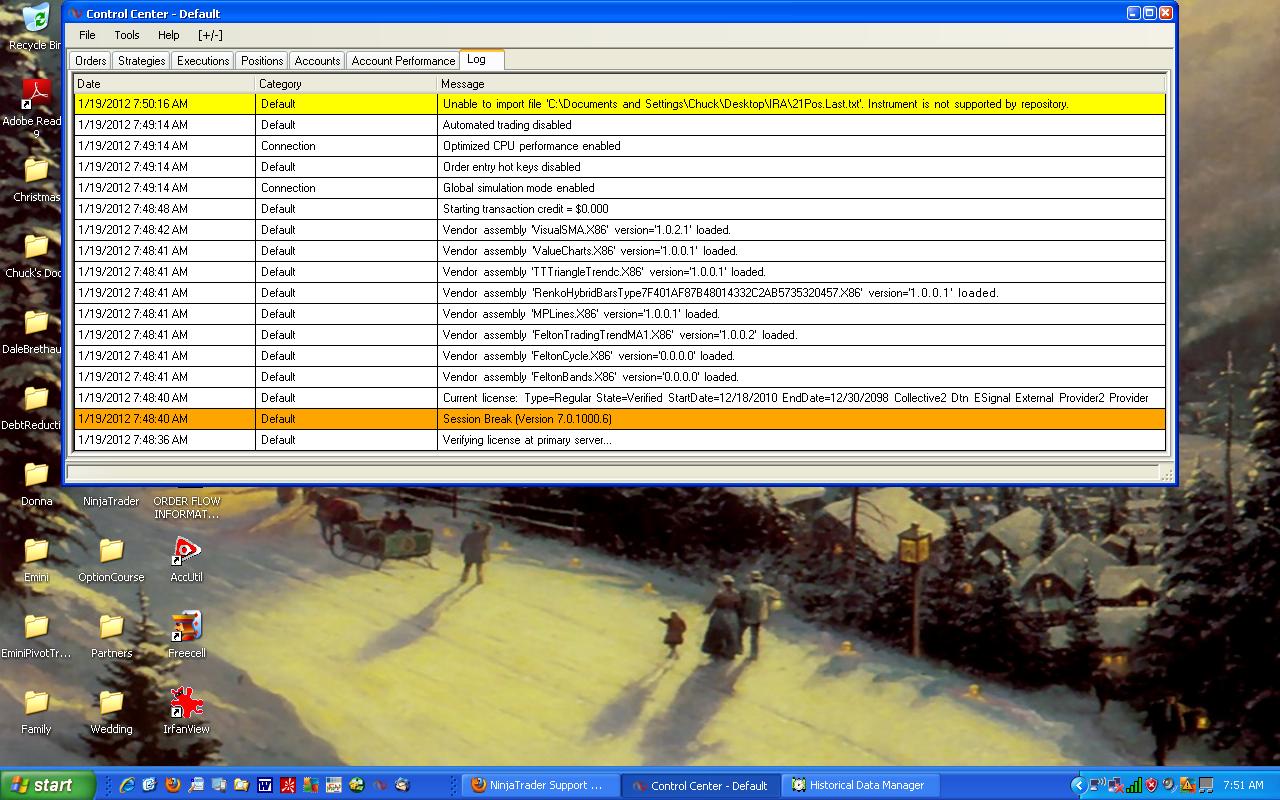
Task: Click the Windows start button
Action: pyautogui.click(x=47, y=785)
